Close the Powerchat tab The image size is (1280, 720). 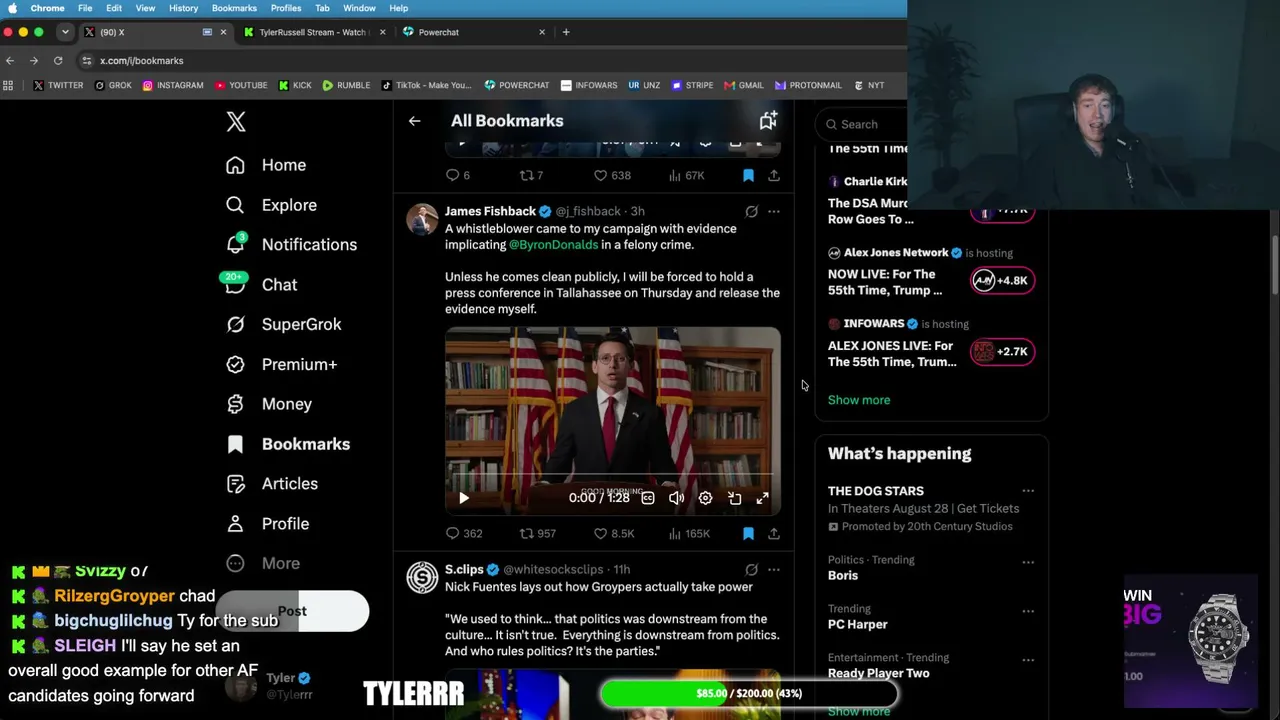[x=542, y=32]
